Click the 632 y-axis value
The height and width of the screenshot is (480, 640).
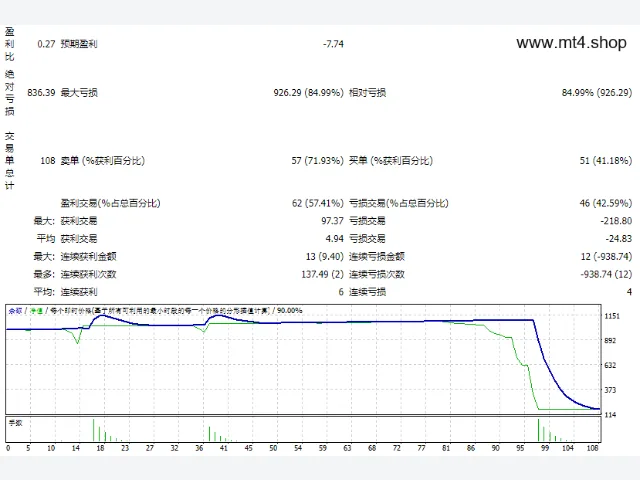(610, 365)
